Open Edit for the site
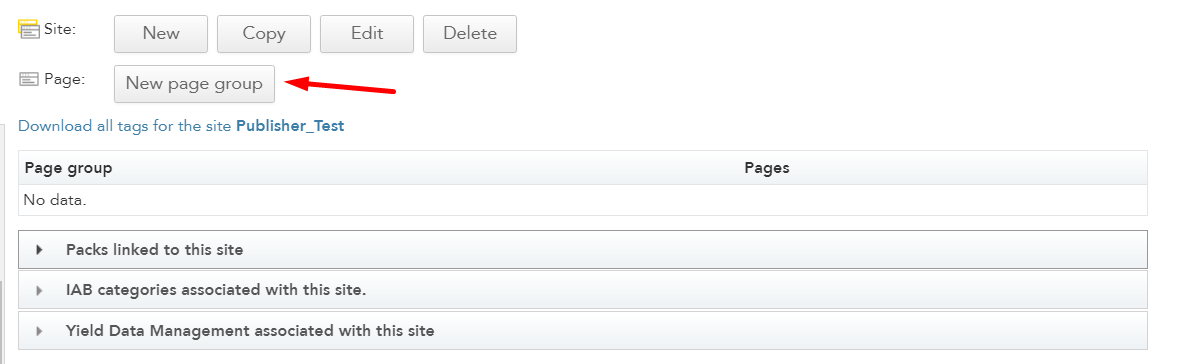The image size is (1190, 364). click(367, 33)
